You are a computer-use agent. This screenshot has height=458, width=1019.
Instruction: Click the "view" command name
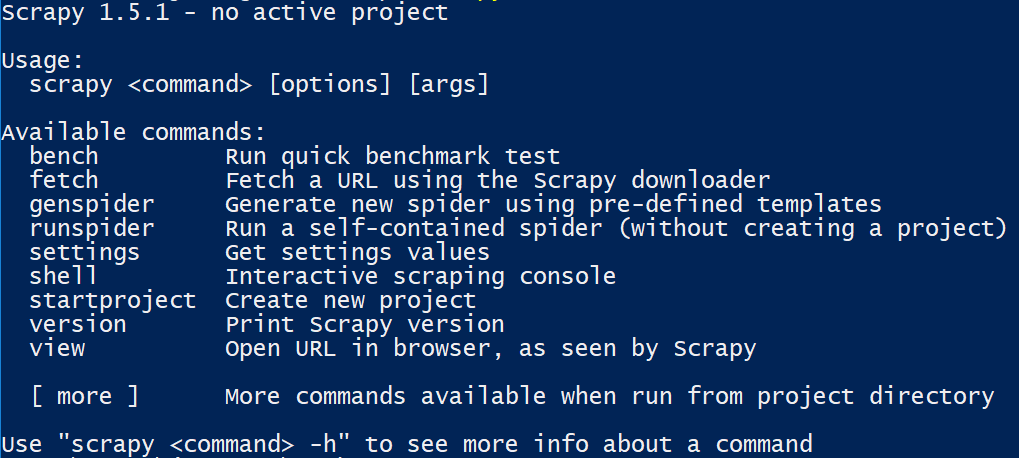click(x=57, y=348)
